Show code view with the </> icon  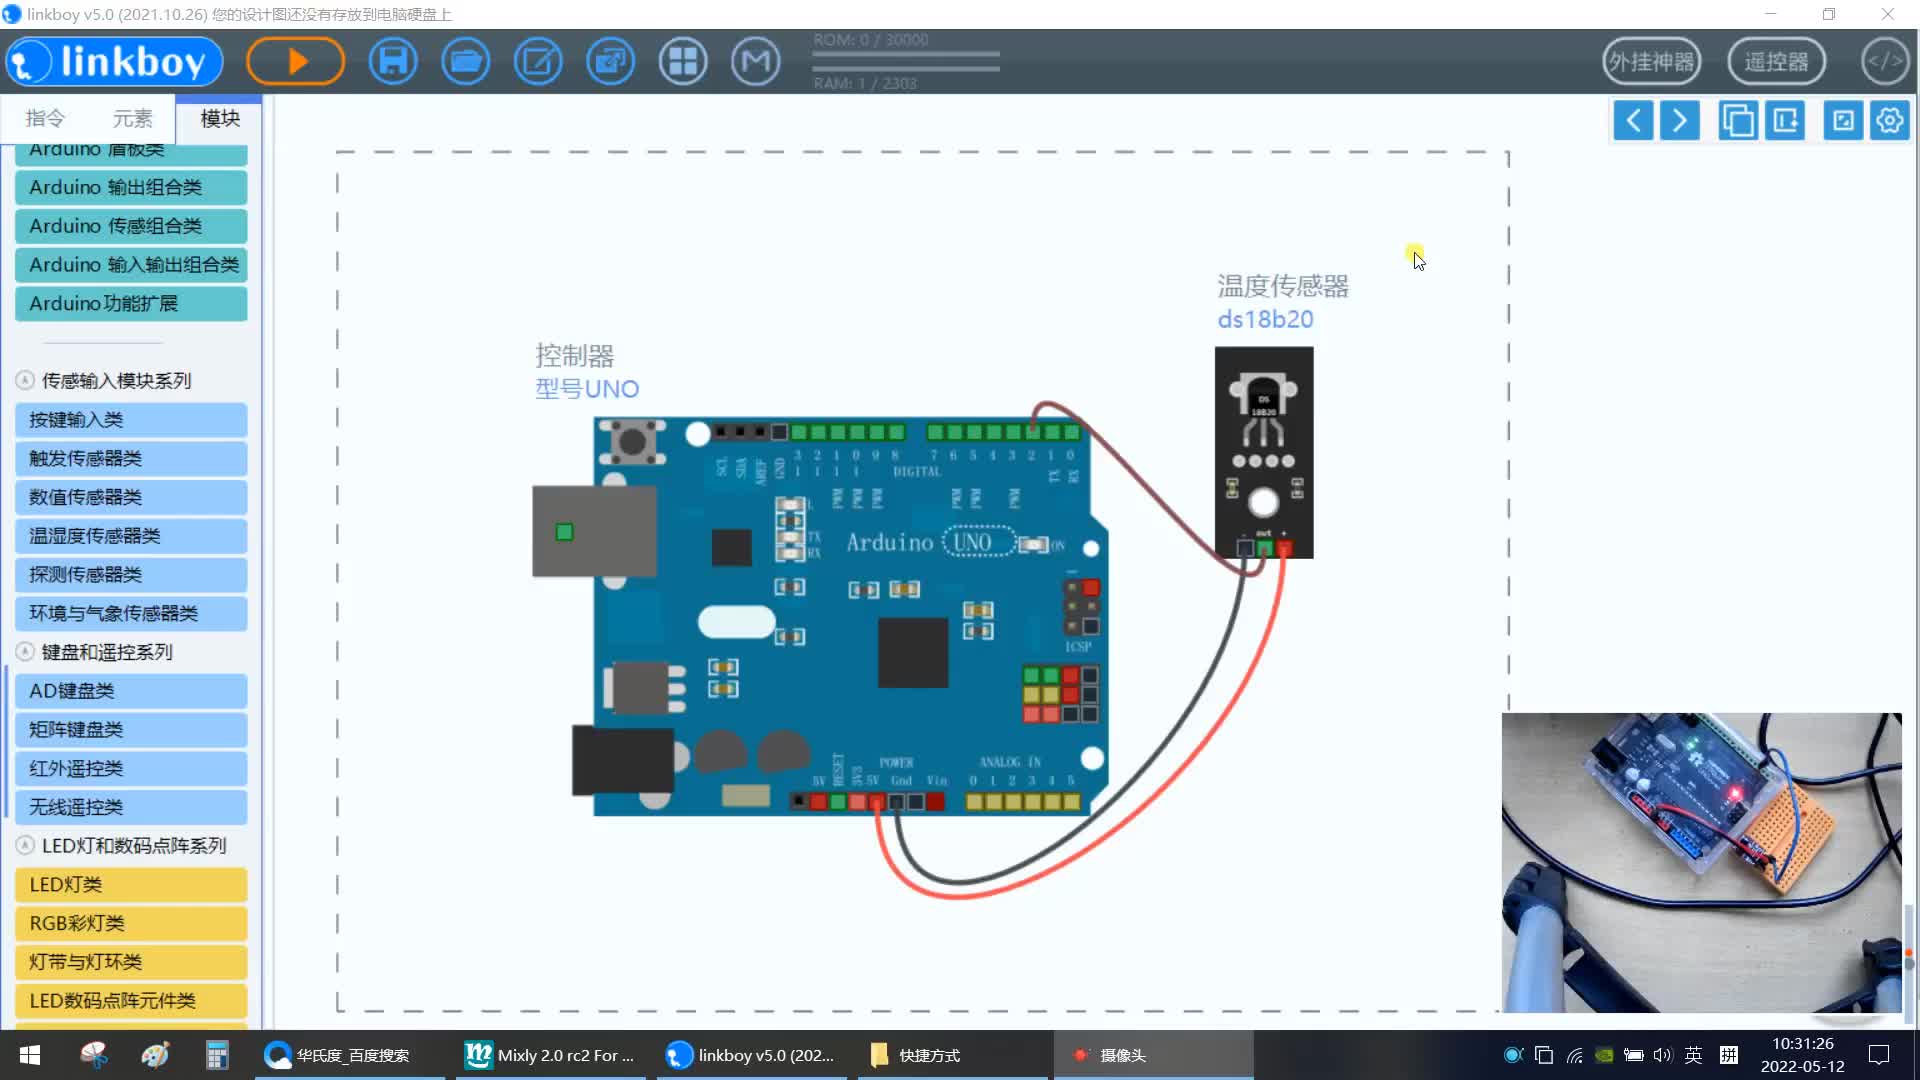(x=1885, y=62)
